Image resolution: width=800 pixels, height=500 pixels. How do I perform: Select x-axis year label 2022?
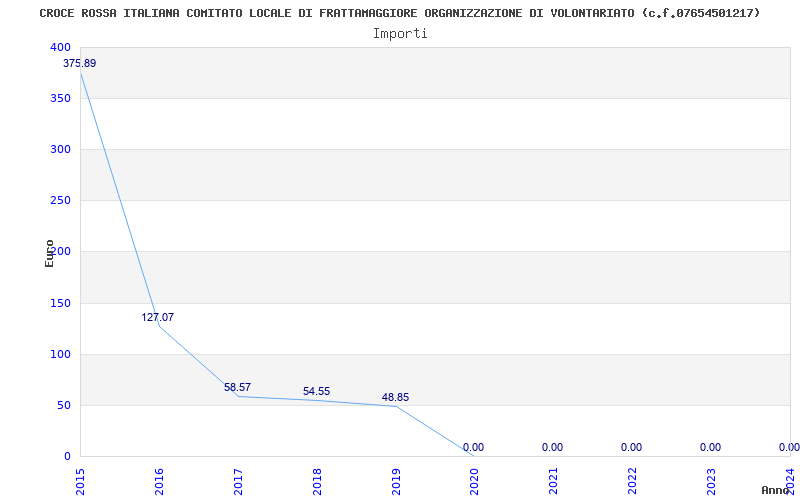633,482
